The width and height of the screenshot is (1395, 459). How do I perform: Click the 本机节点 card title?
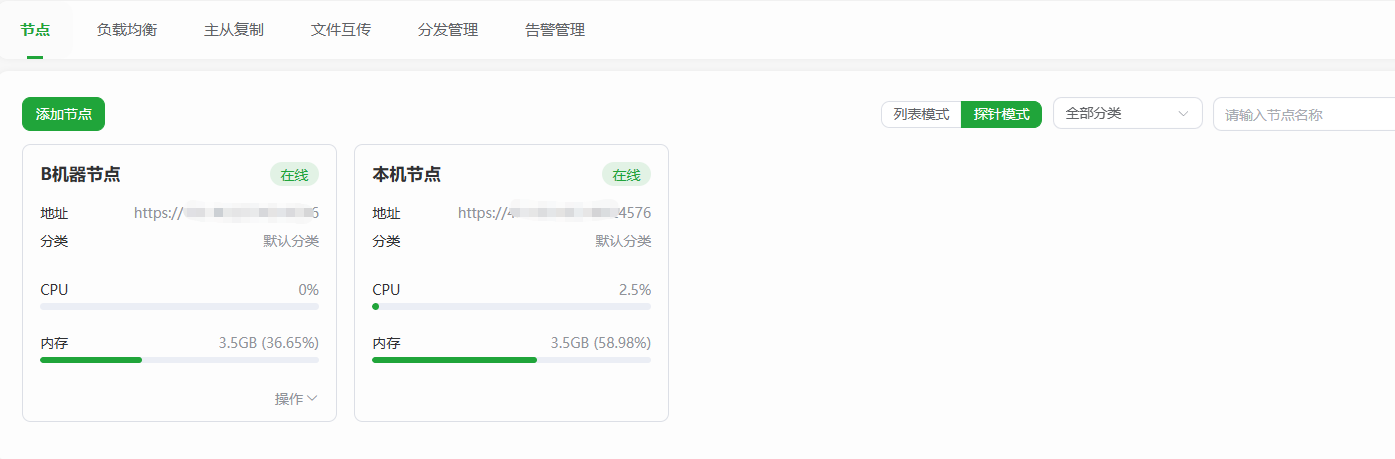pyautogui.click(x=406, y=174)
